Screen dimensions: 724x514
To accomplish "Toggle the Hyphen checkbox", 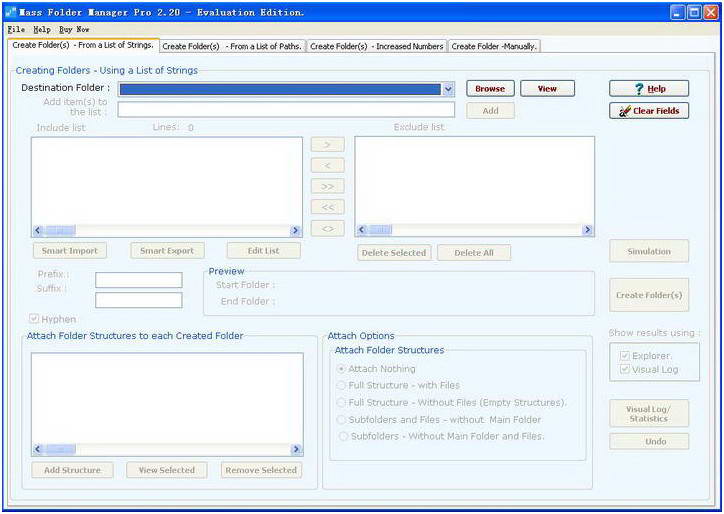I will (34, 319).
